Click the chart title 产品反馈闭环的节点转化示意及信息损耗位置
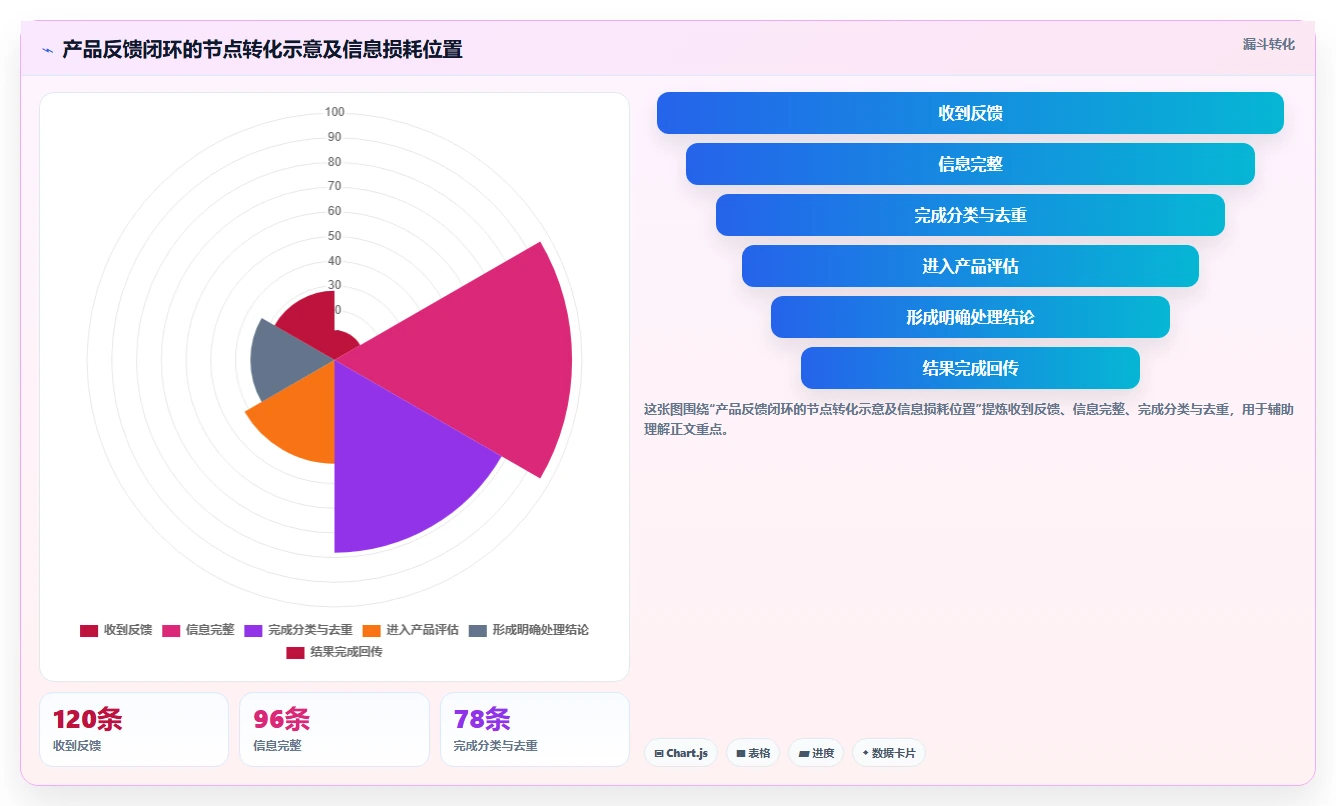1336x806 pixels. [x=262, y=50]
